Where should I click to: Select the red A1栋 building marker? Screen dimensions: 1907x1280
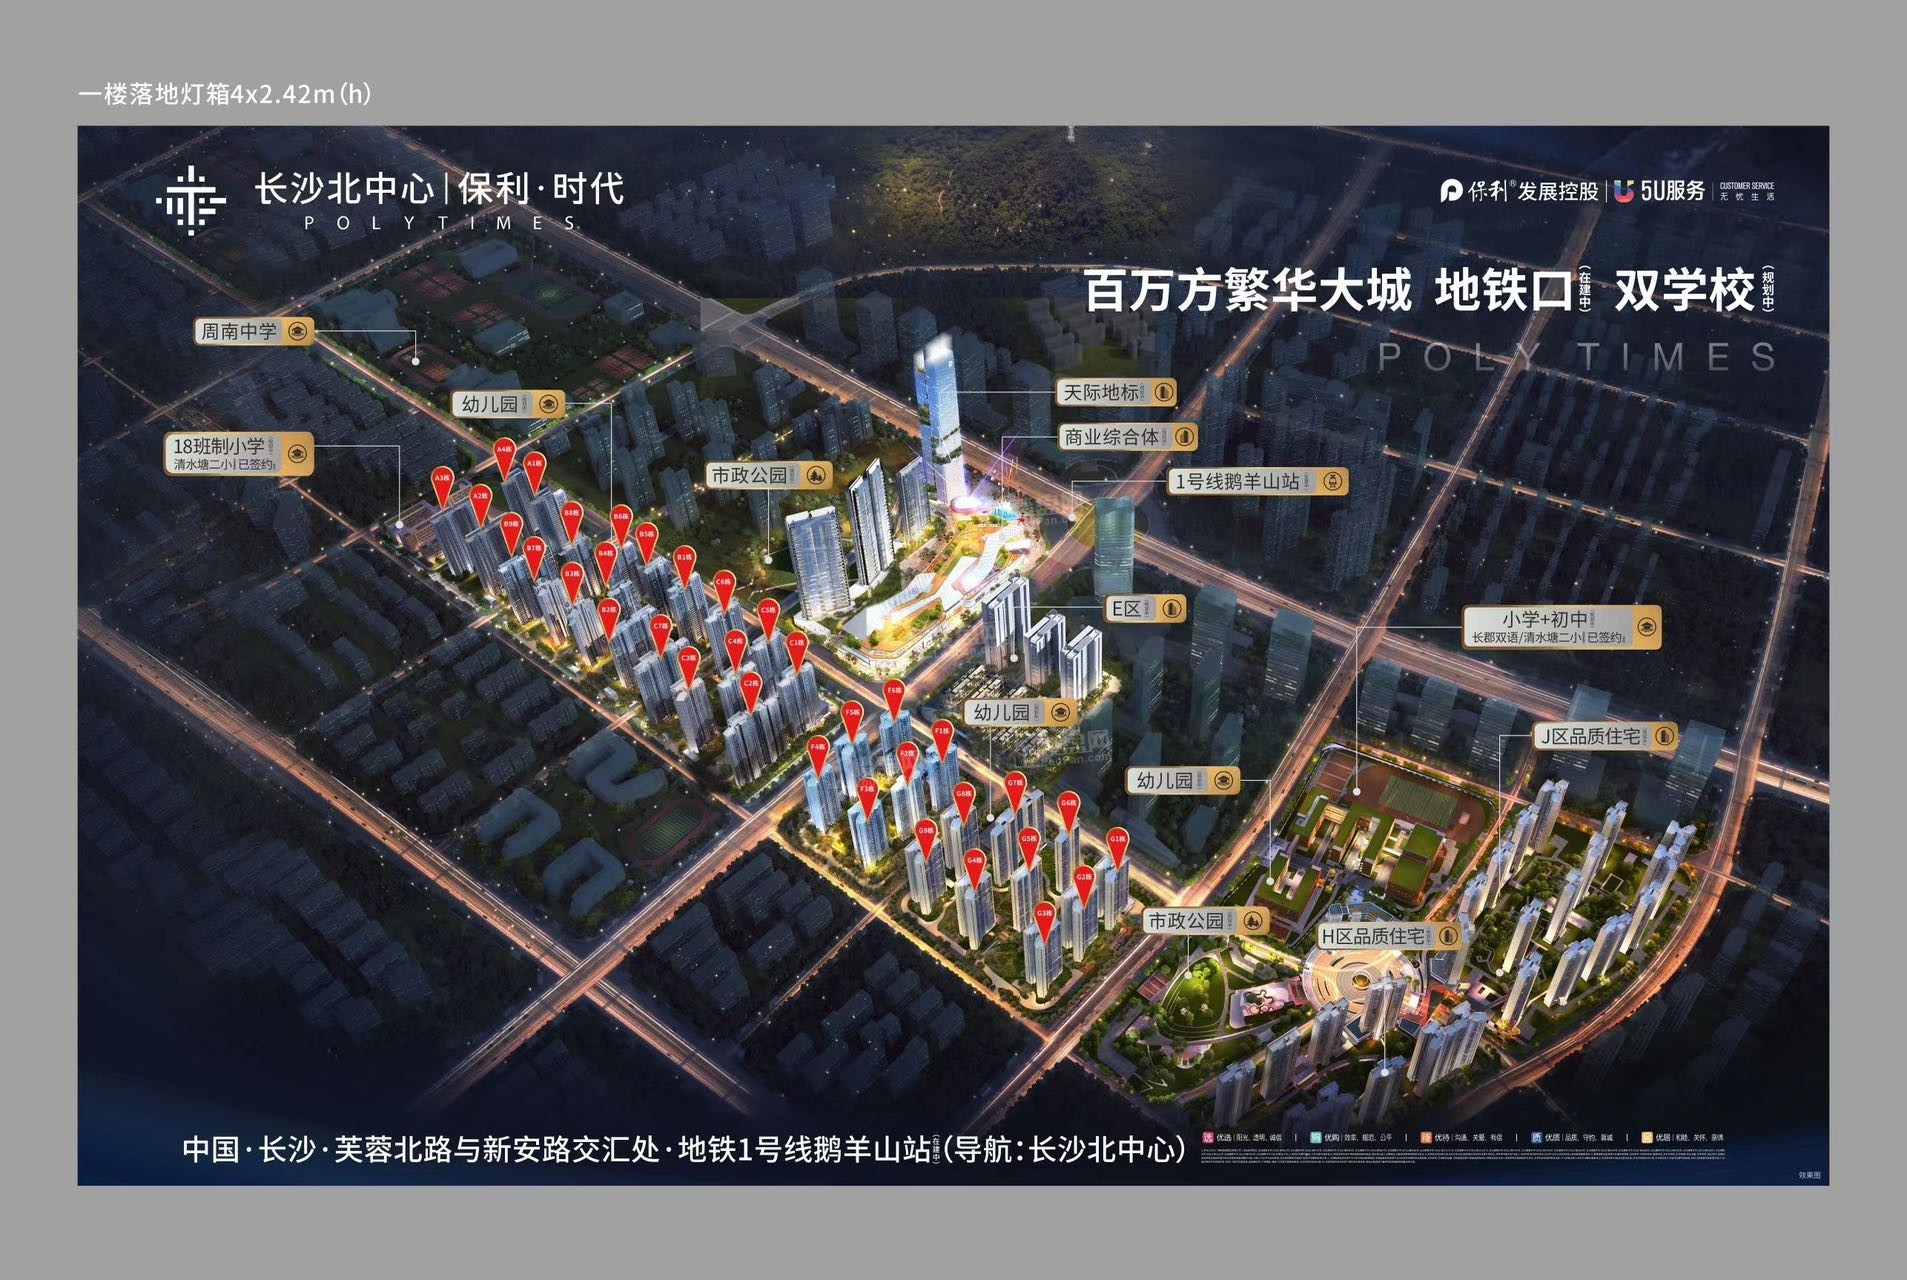coord(534,463)
